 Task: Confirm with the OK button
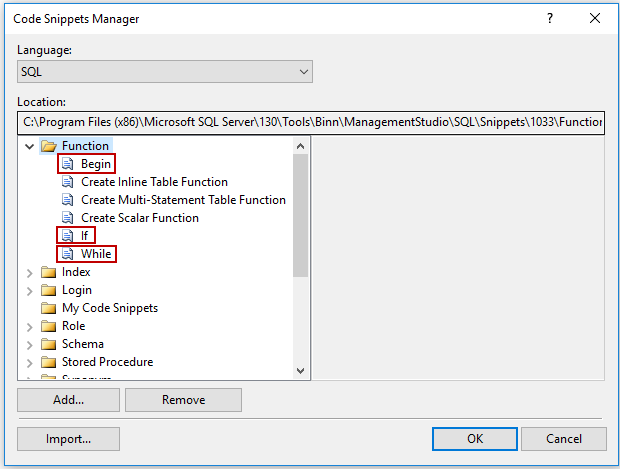(x=474, y=438)
